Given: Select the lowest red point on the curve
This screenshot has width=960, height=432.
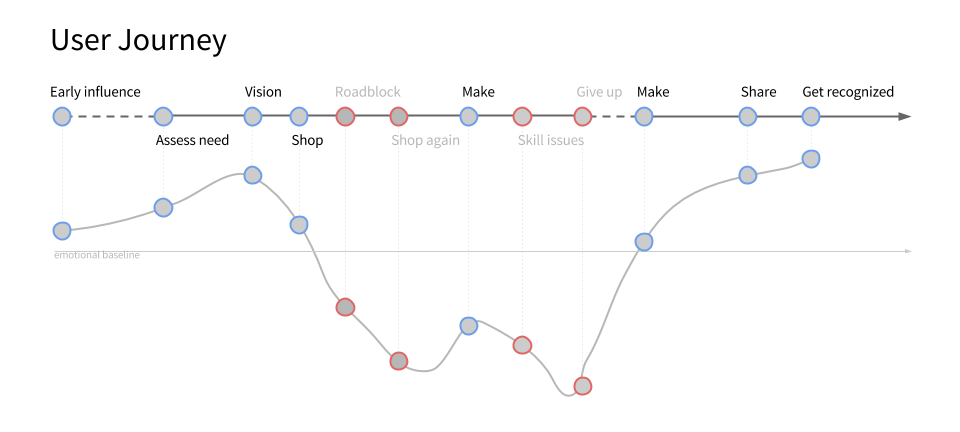Looking at the screenshot, I should [x=582, y=386].
